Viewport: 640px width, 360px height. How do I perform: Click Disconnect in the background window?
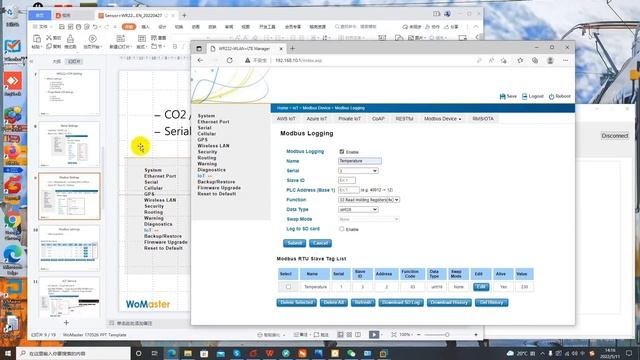(615, 136)
